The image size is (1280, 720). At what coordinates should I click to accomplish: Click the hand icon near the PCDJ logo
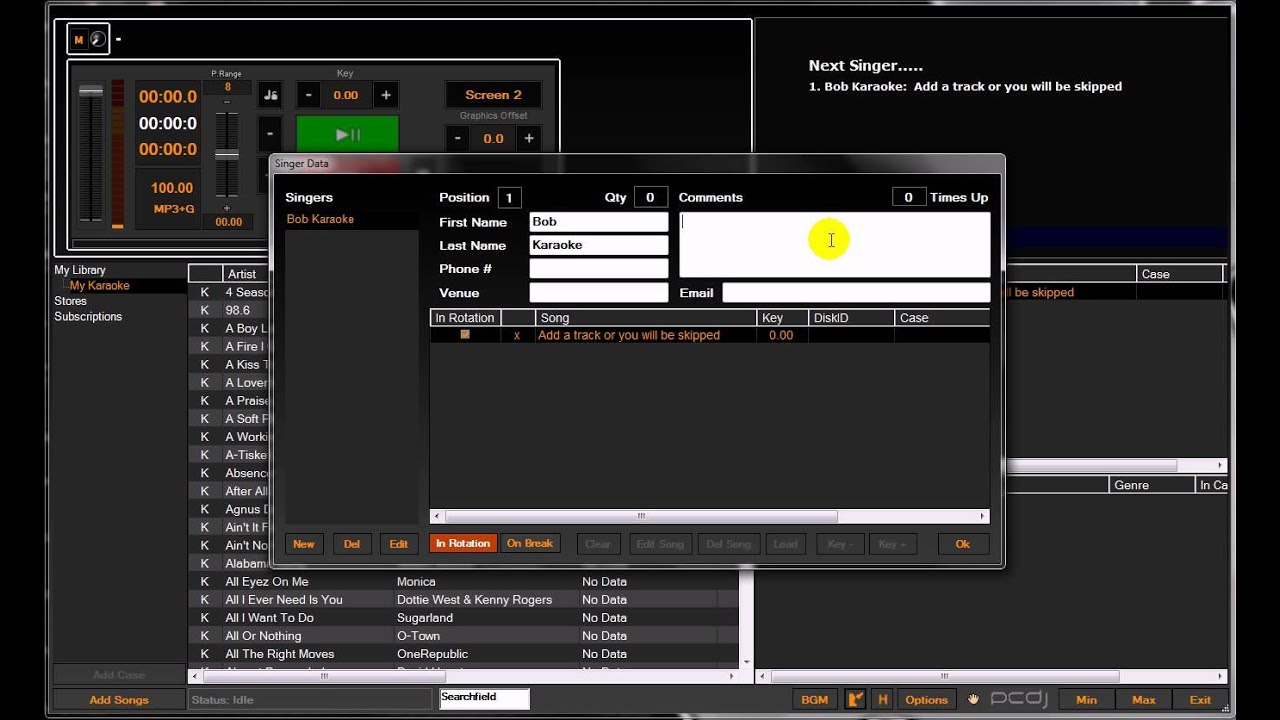click(x=973, y=700)
